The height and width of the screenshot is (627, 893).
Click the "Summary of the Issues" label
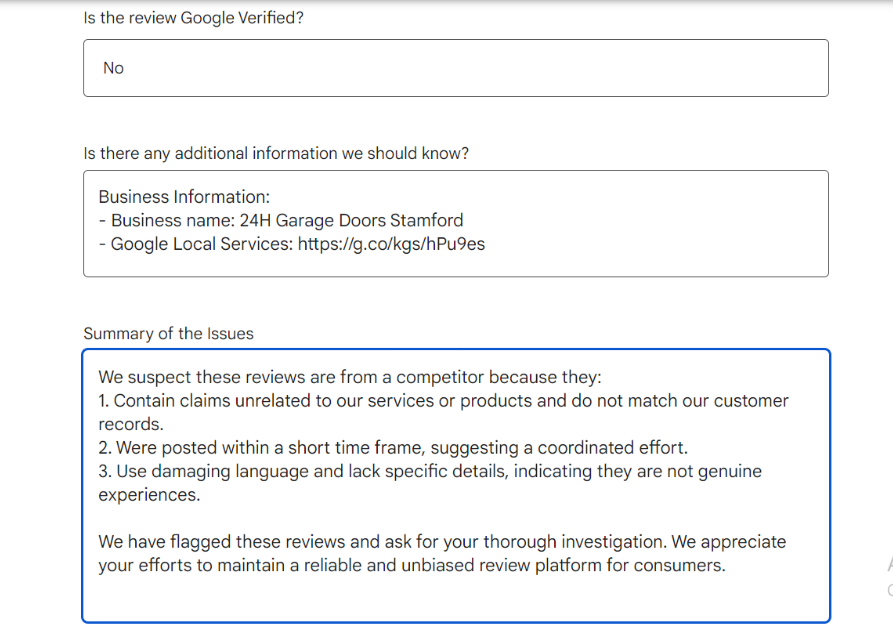click(168, 333)
